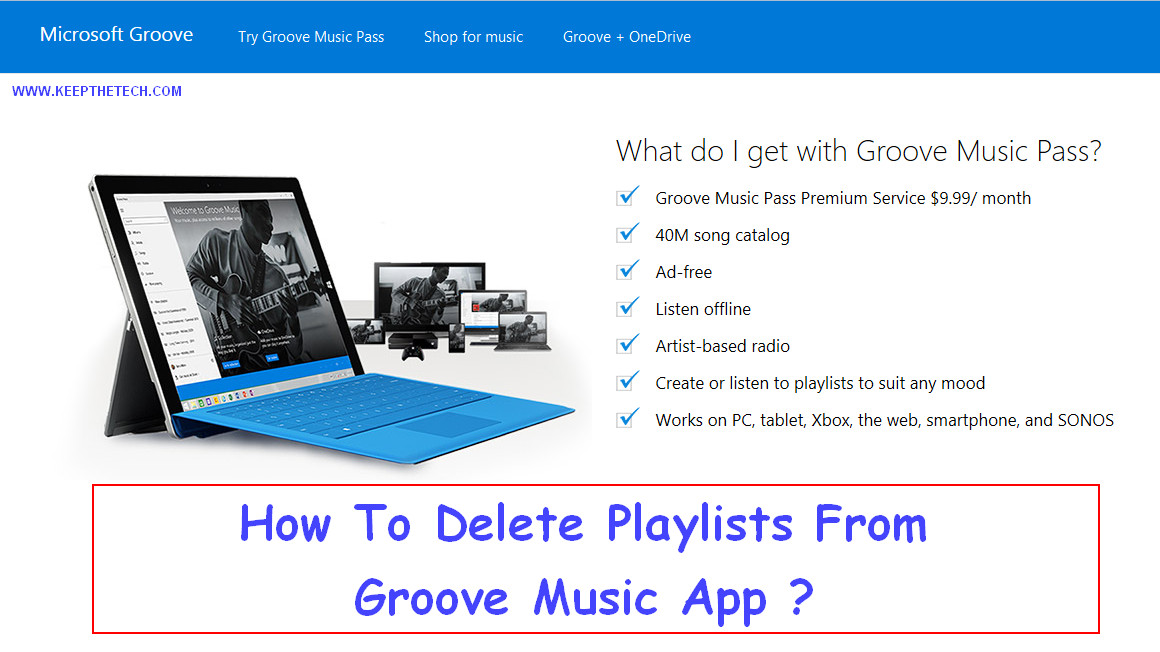This screenshot has height=652, width=1160.
Task: Go to Shop for music
Action: coord(473,37)
